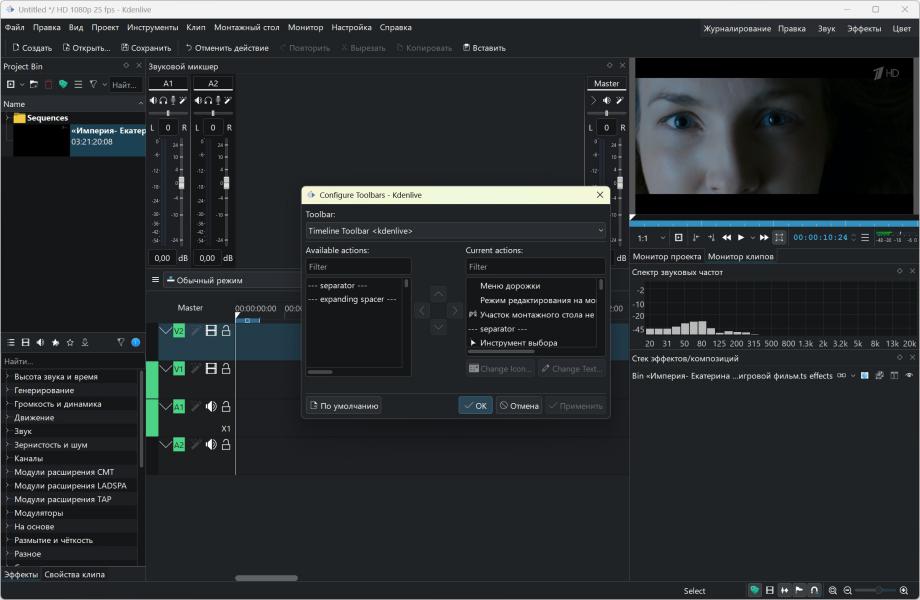This screenshot has width=920, height=600.
Task: Solo the A2 channel with the headphones icon
Action: [207, 100]
